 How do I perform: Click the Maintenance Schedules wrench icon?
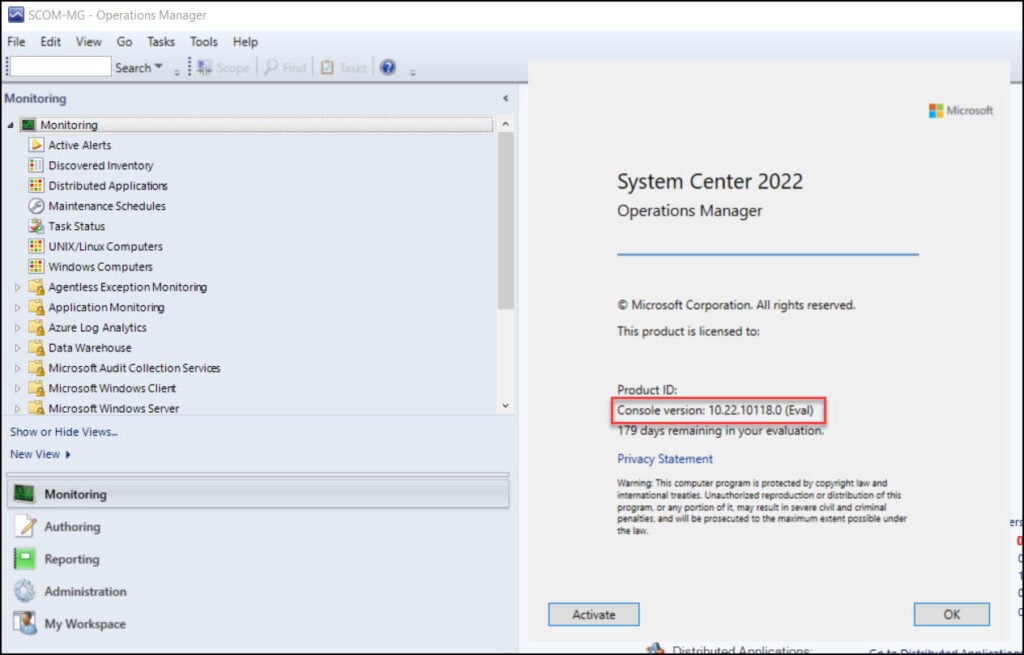[36, 206]
